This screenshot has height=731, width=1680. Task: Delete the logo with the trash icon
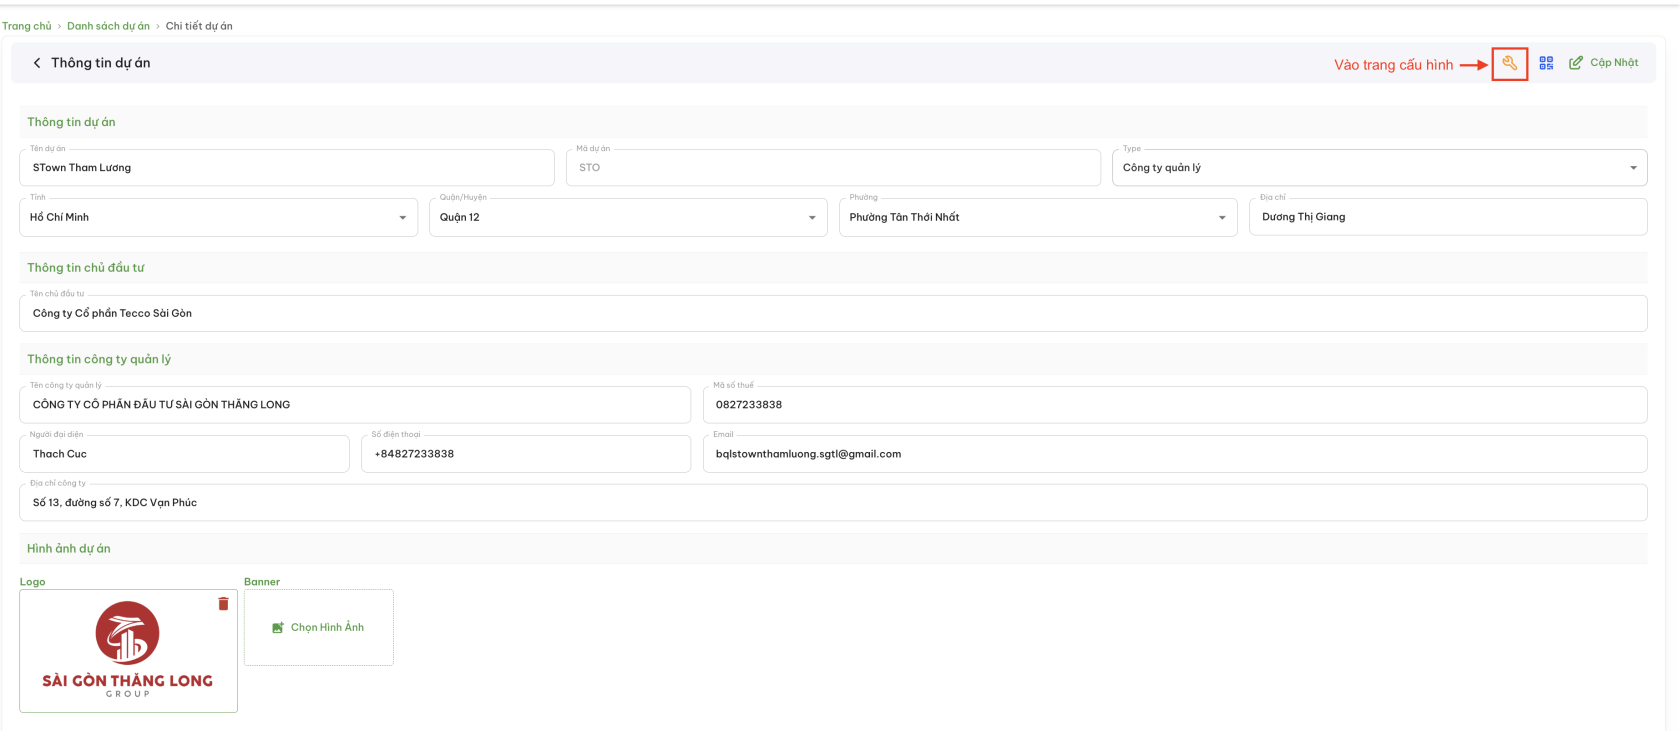tap(223, 604)
